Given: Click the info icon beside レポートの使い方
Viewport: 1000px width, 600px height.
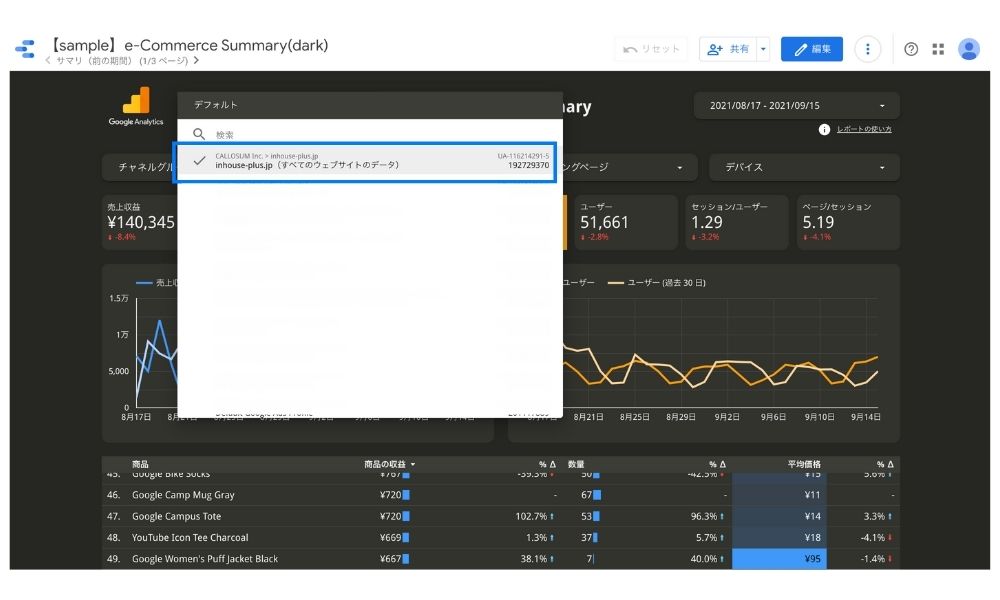Looking at the screenshot, I should coord(824,129).
